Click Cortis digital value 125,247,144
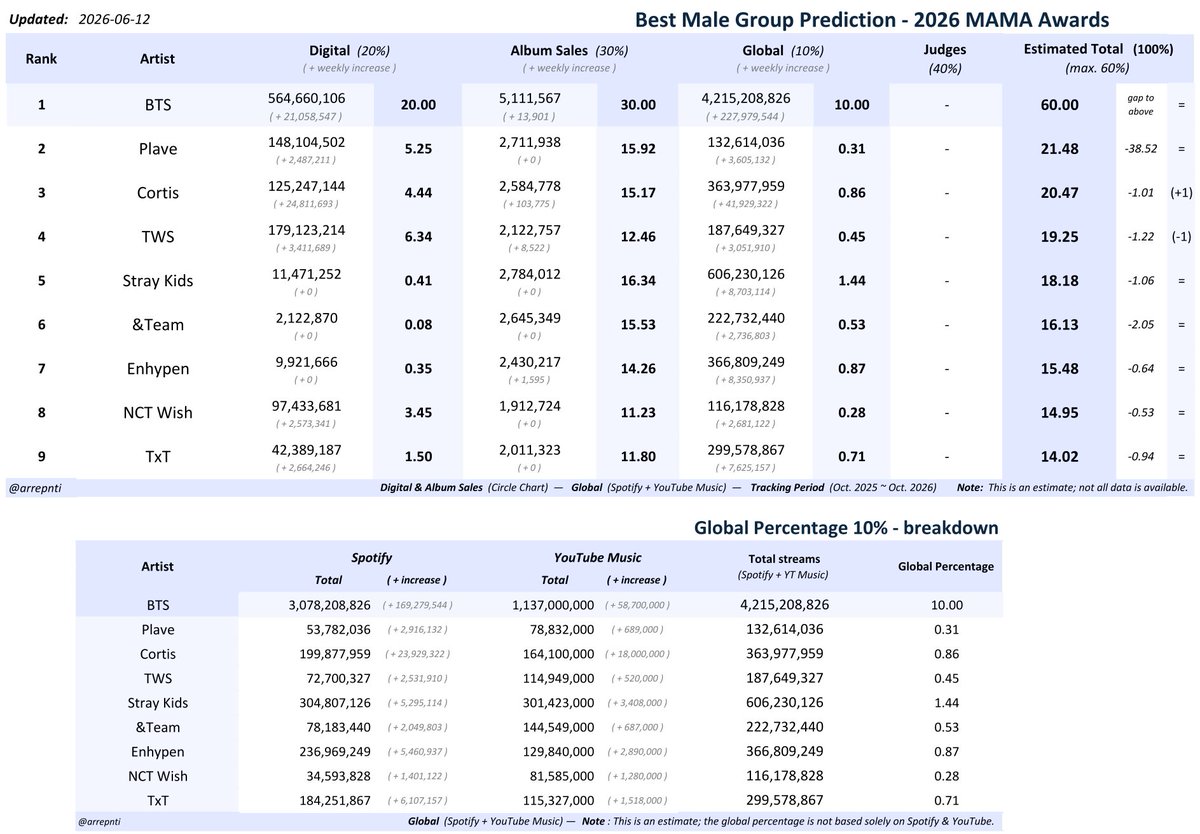The width and height of the screenshot is (1200, 834). tap(307, 186)
